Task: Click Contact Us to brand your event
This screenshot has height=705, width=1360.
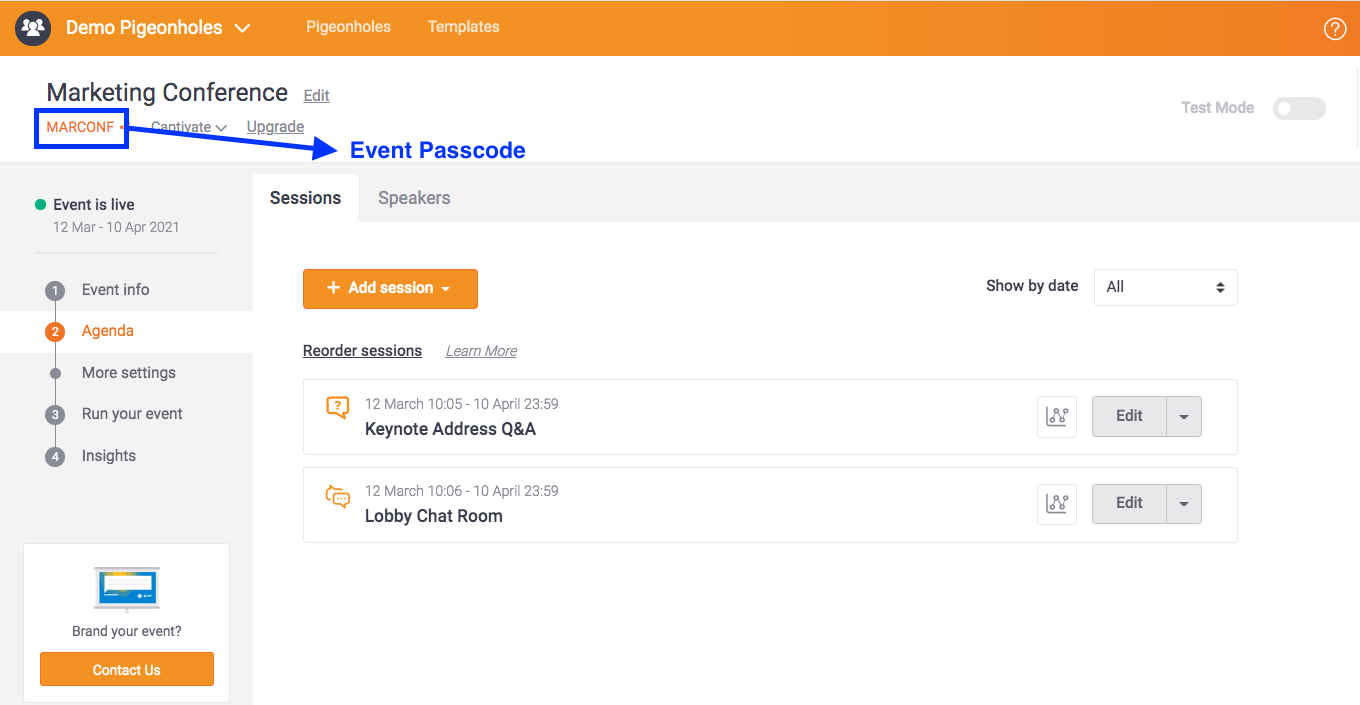Action: point(126,669)
